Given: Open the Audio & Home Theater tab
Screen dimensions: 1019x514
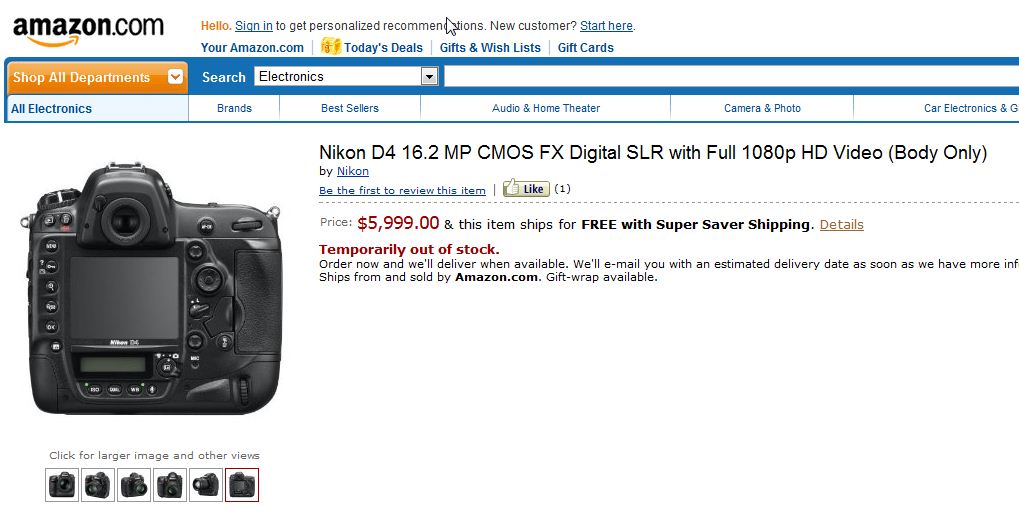Looking at the screenshot, I should pos(546,109).
